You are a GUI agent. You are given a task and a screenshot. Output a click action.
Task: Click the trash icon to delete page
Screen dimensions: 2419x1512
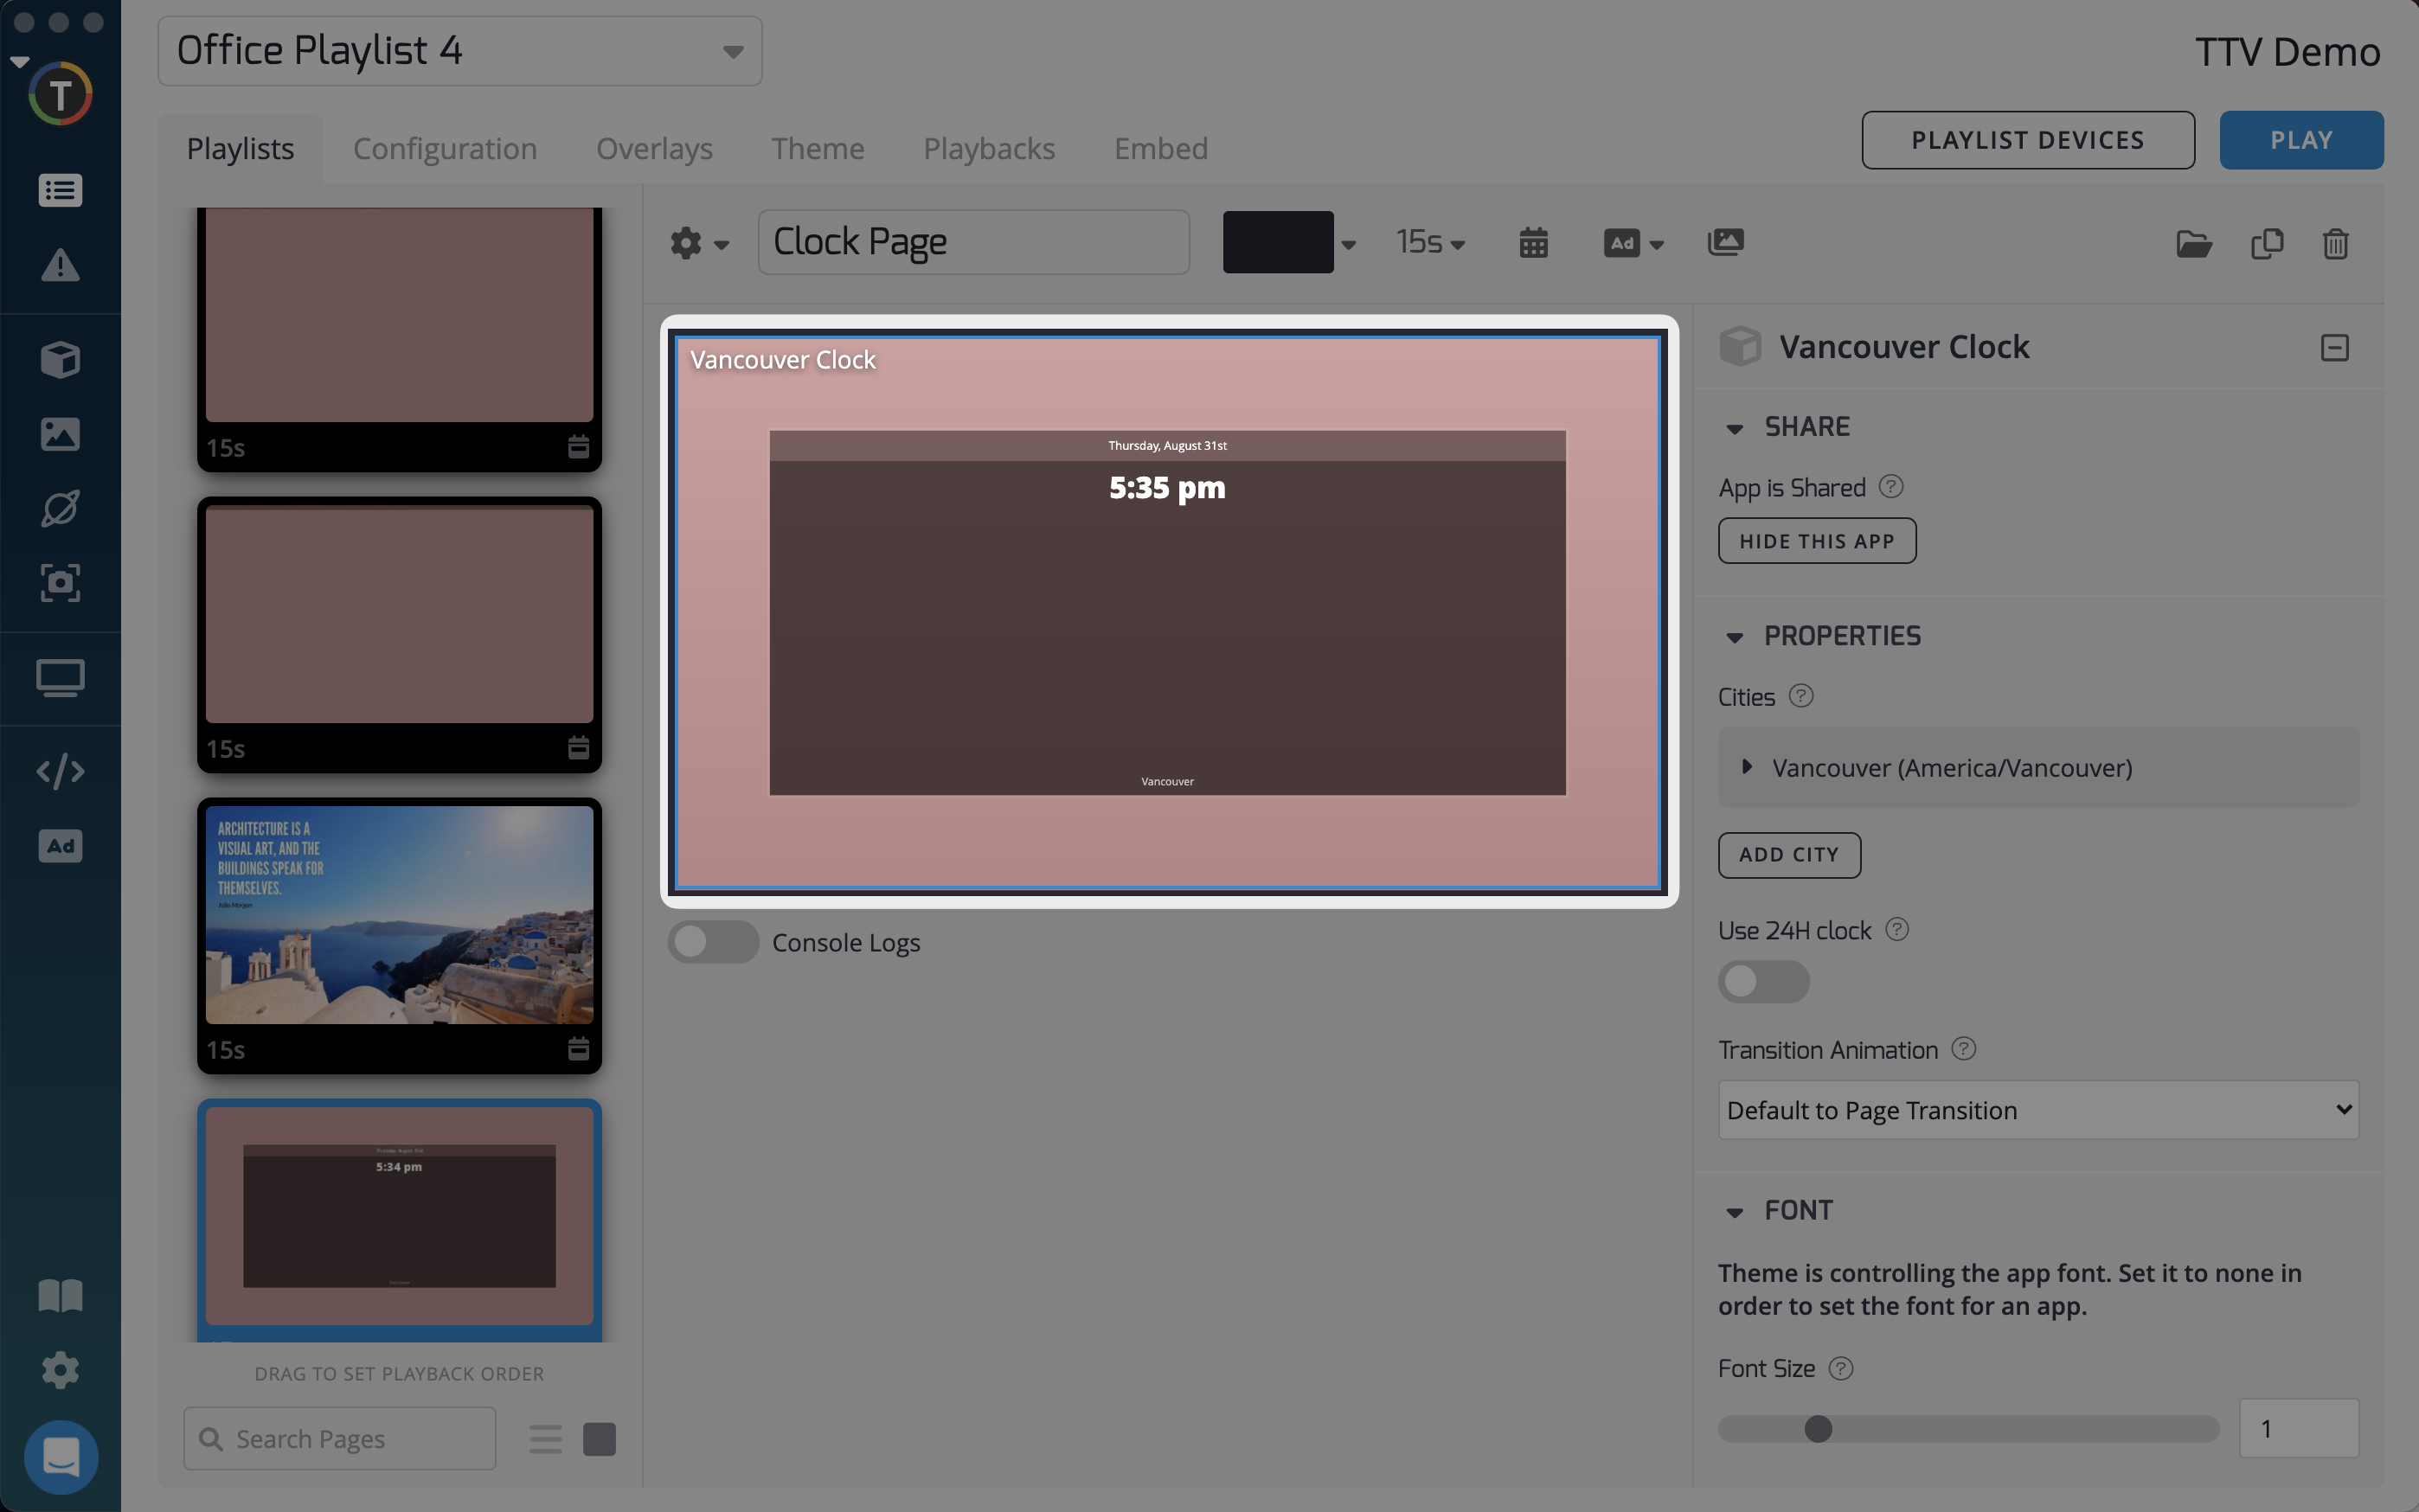tap(2335, 244)
